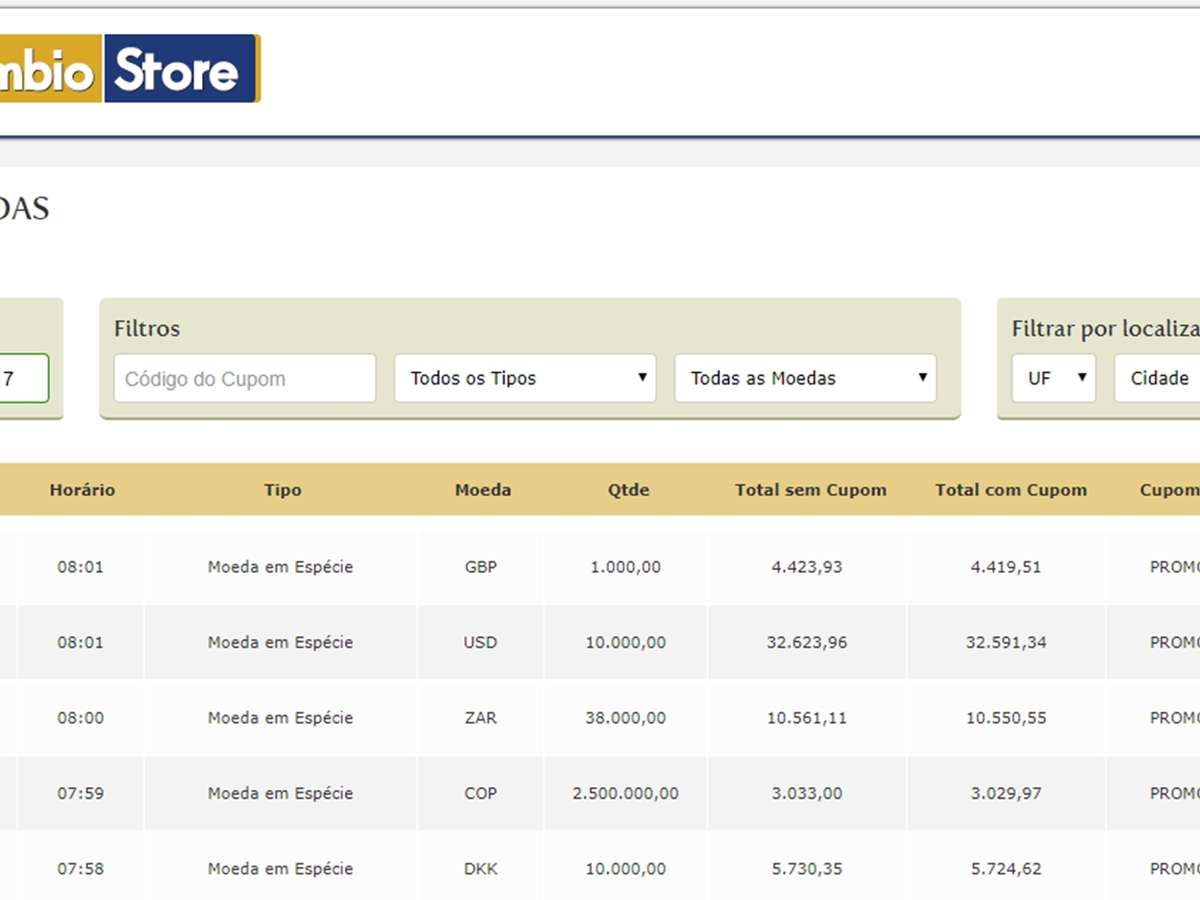This screenshot has width=1200, height=900.
Task: Focus the Código do Cupom field
Action: [x=245, y=379]
